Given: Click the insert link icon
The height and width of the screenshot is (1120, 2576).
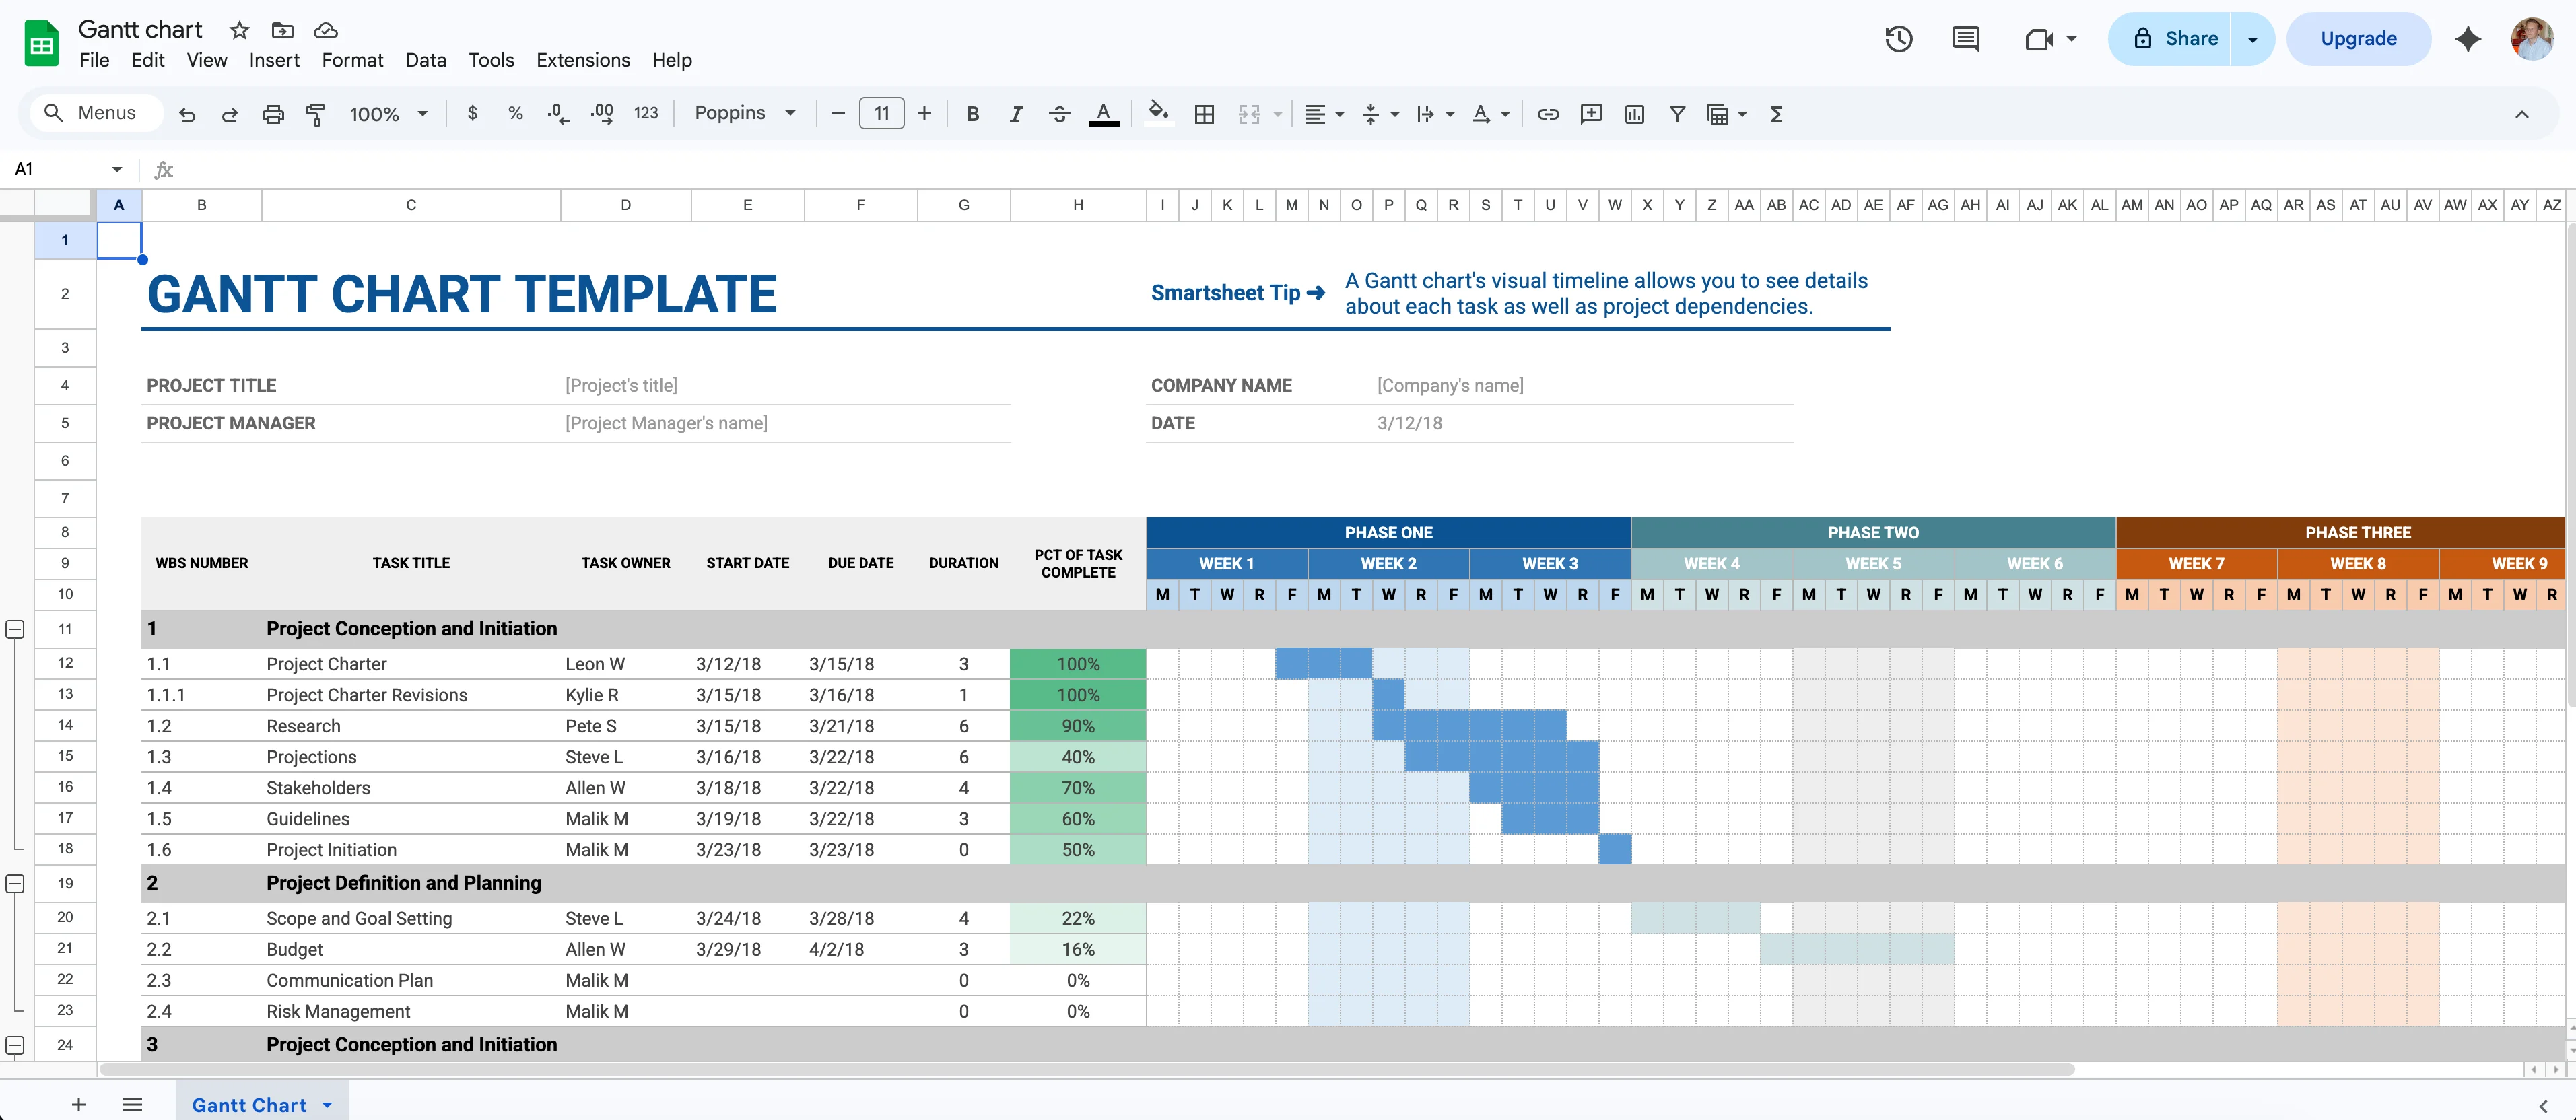Looking at the screenshot, I should click(1547, 114).
